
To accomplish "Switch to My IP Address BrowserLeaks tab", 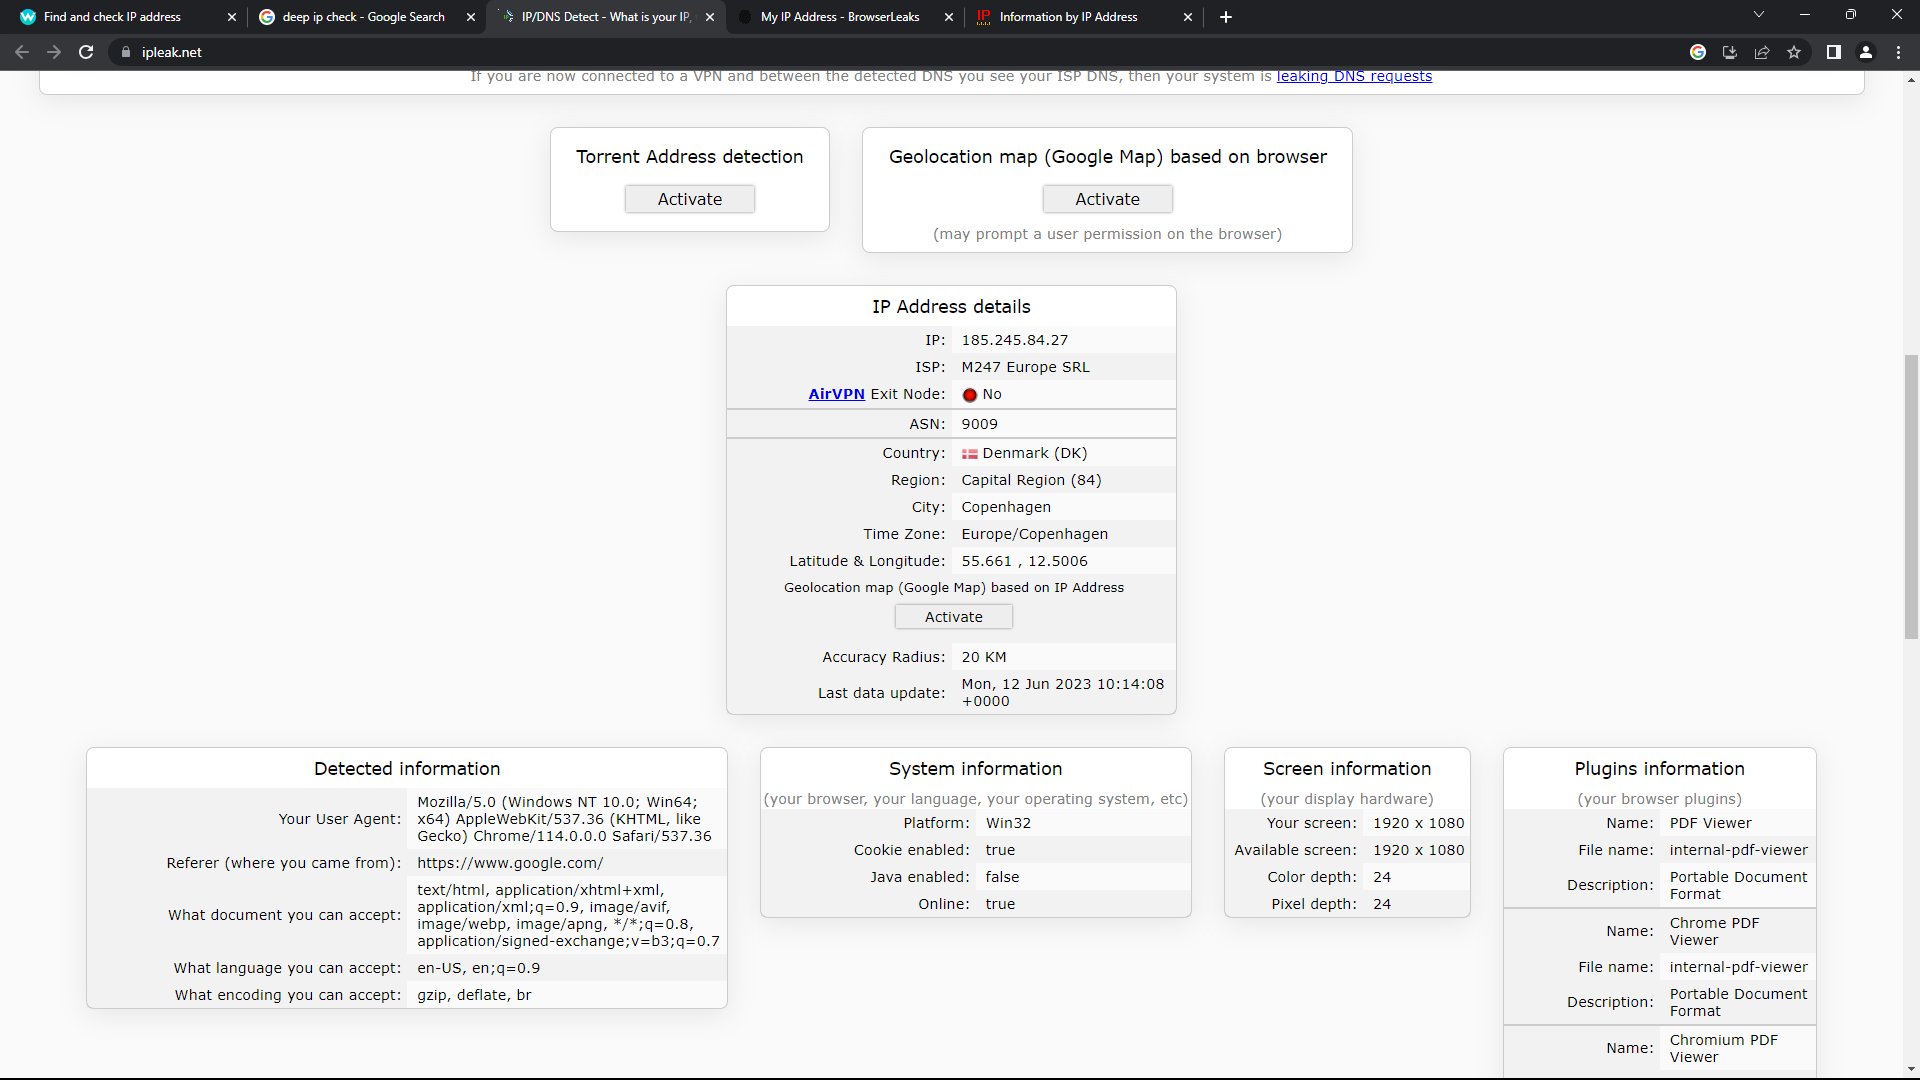I will (x=840, y=17).
